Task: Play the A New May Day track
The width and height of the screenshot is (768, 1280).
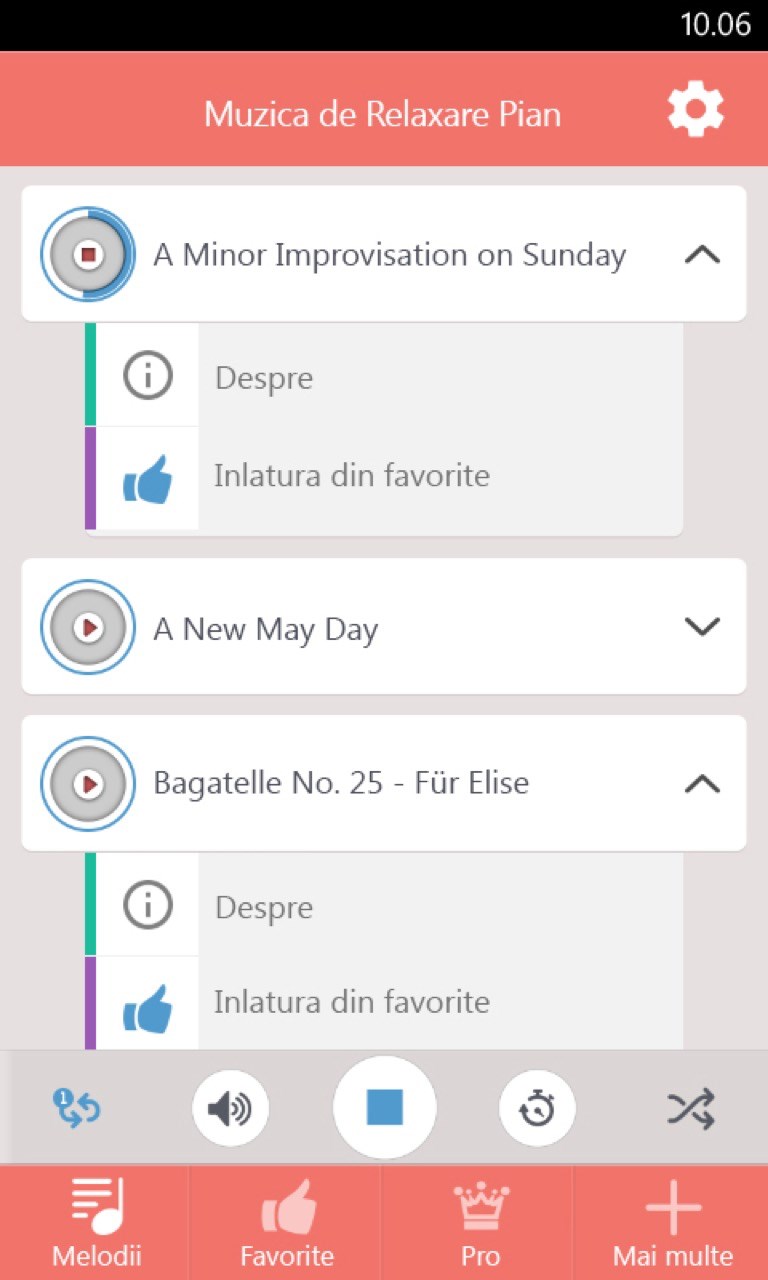Action: click(x=88, y=627)
